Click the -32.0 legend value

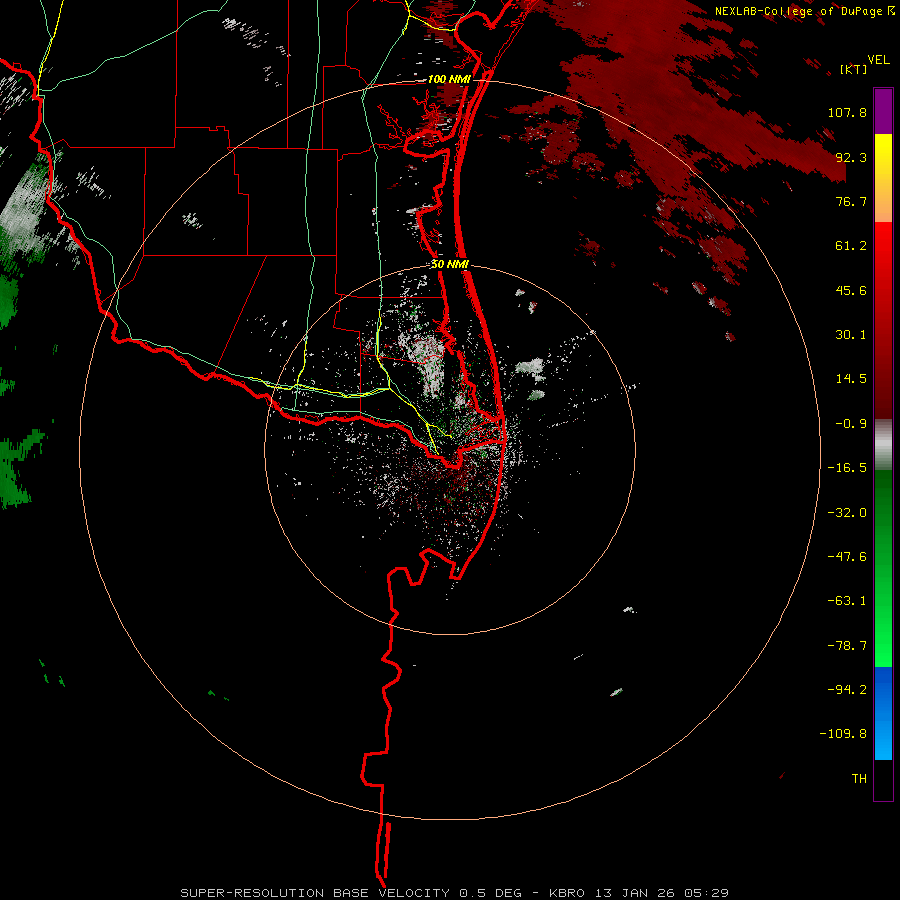click(847, 513)
